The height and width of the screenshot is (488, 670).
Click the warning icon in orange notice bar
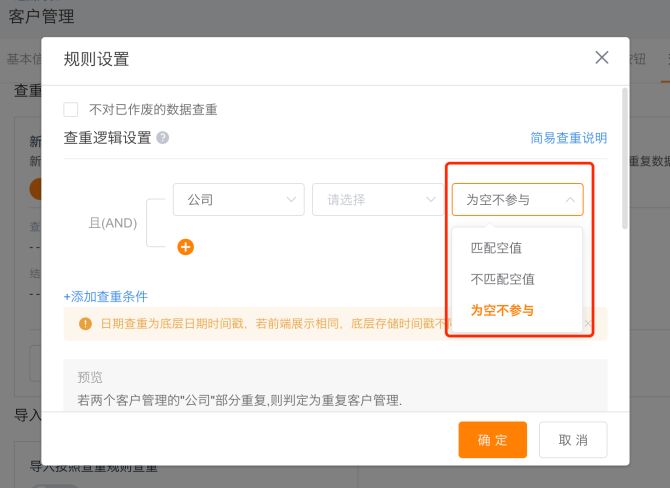86,324
